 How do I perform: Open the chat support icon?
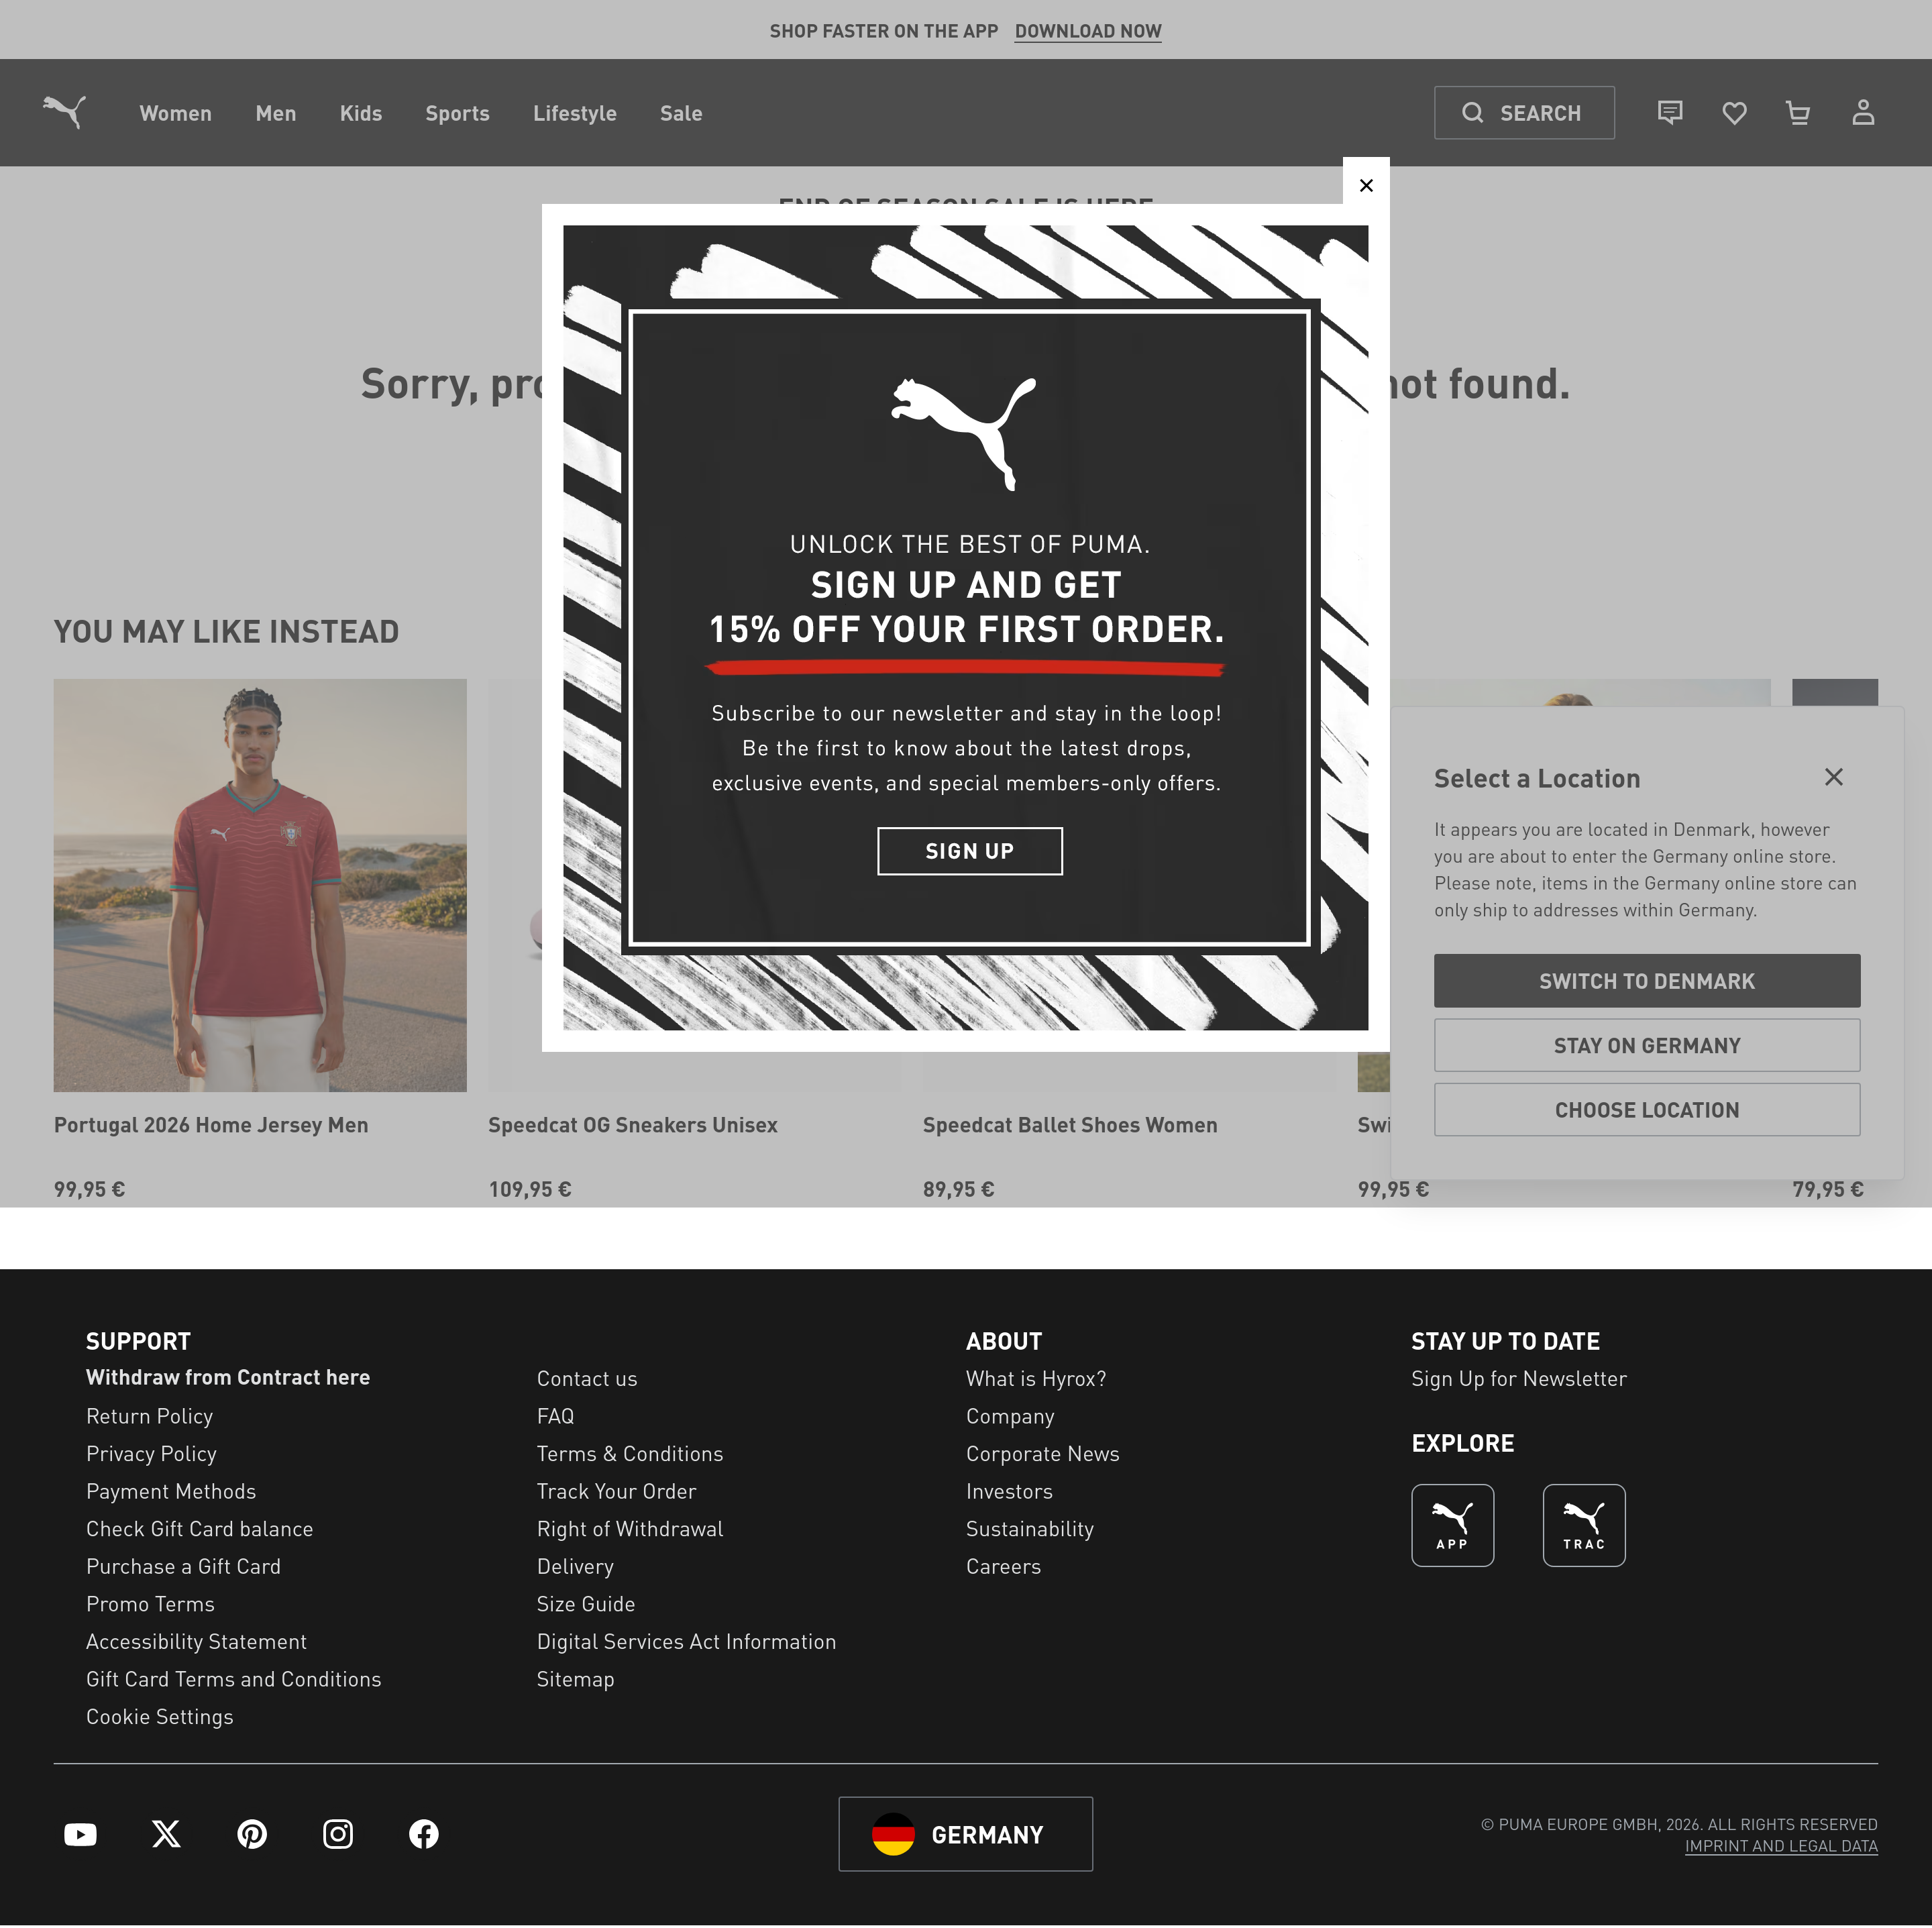pos(1670,112)
